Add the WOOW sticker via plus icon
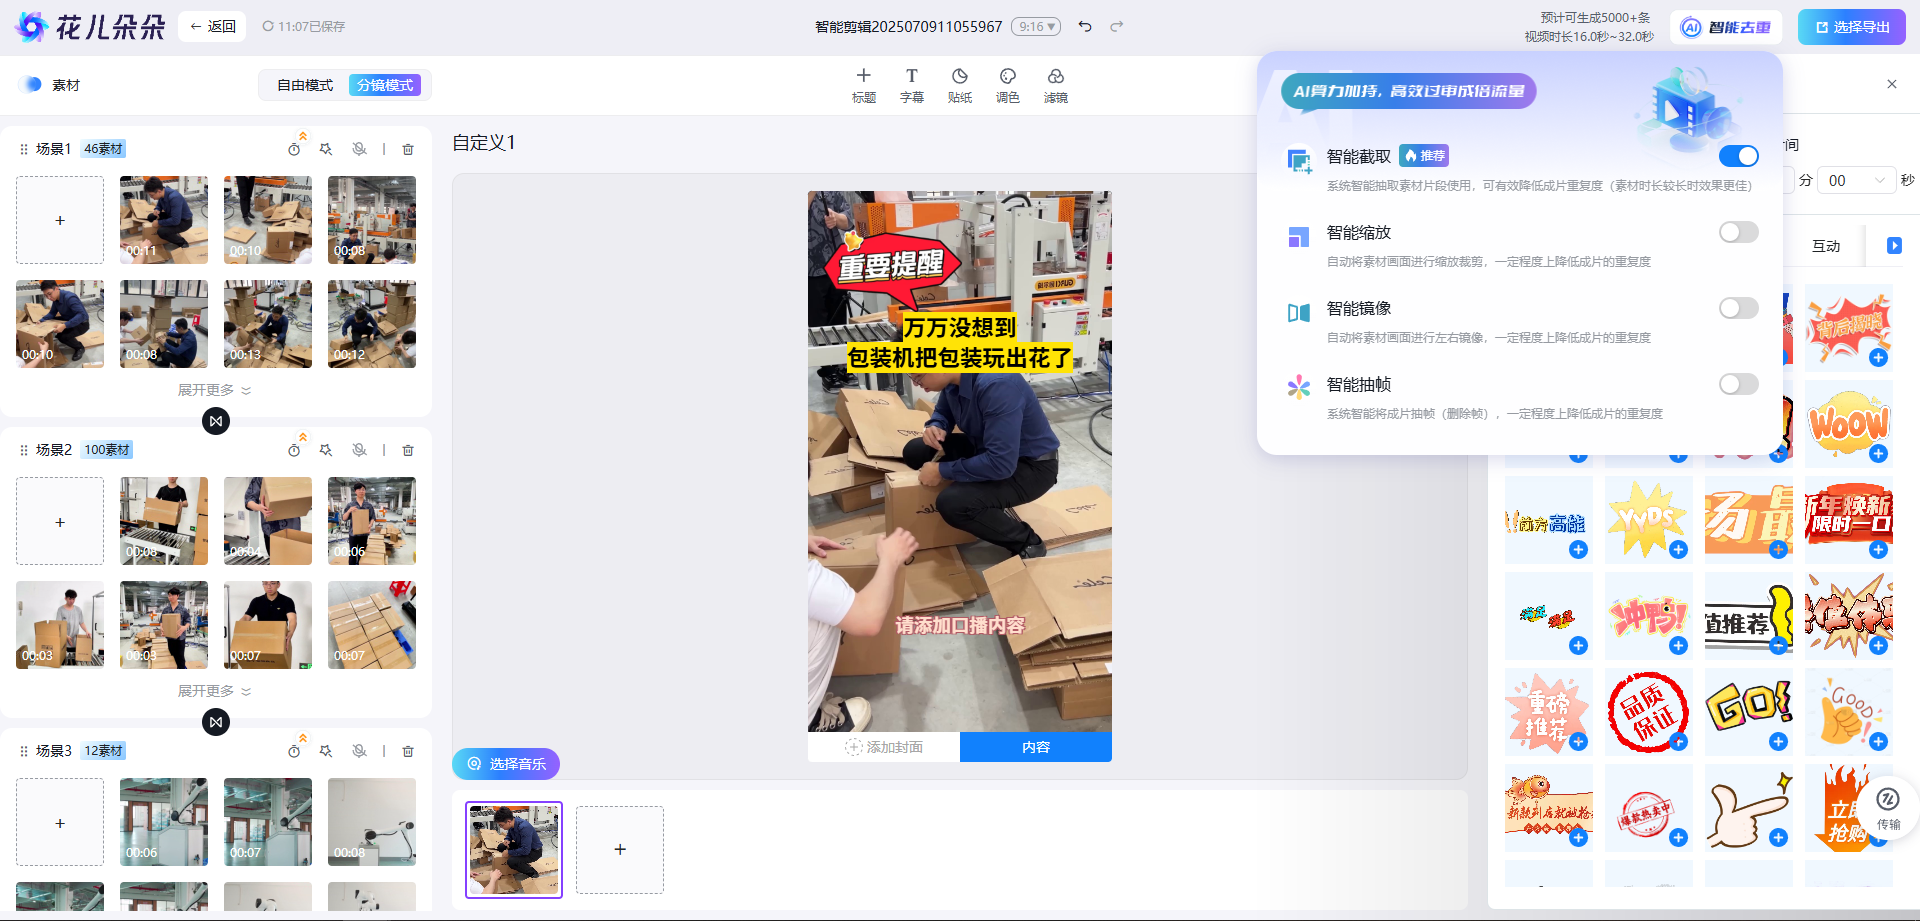 (1878, 454)
